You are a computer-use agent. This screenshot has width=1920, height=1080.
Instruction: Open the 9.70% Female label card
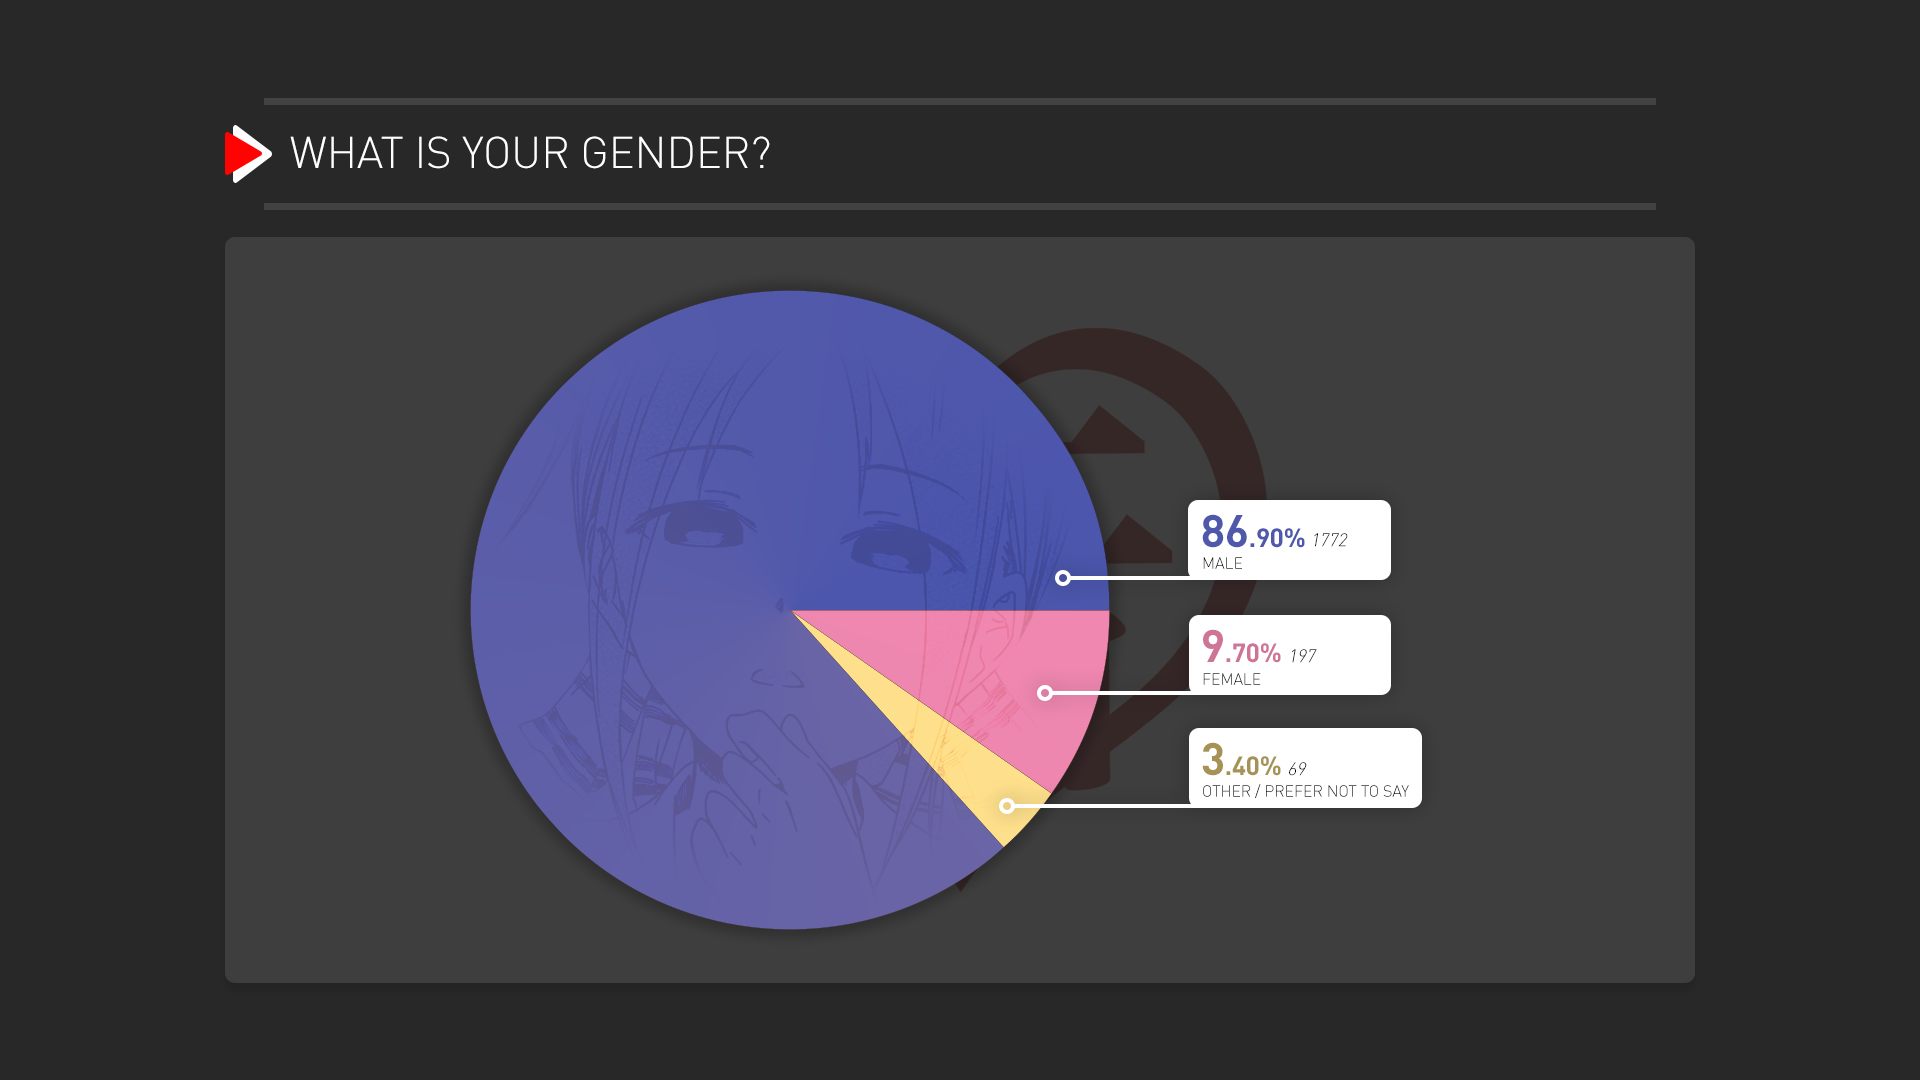tap(1289, 655)
